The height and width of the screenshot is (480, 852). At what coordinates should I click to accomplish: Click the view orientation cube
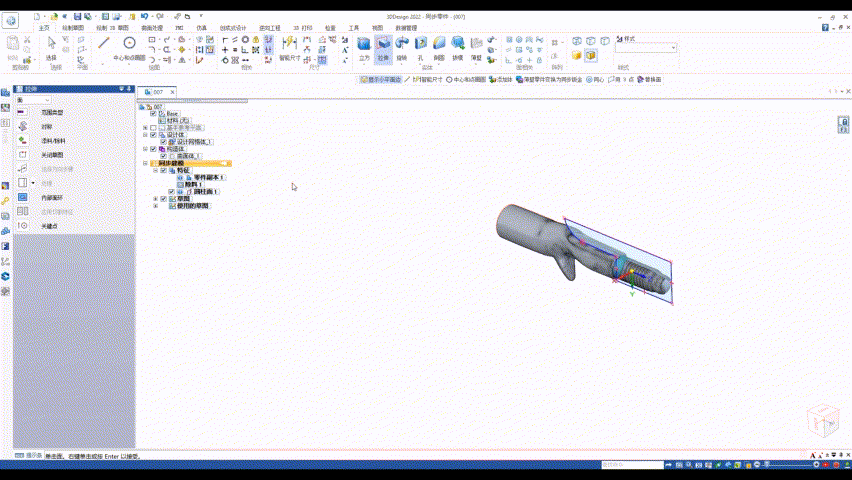823,420
